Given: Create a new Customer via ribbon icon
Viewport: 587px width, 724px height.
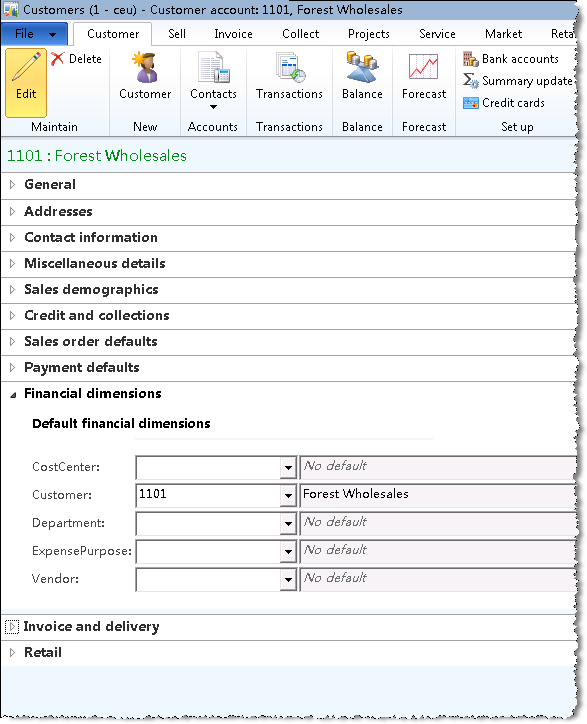Looking at the screenshot, I should point(145,67).
